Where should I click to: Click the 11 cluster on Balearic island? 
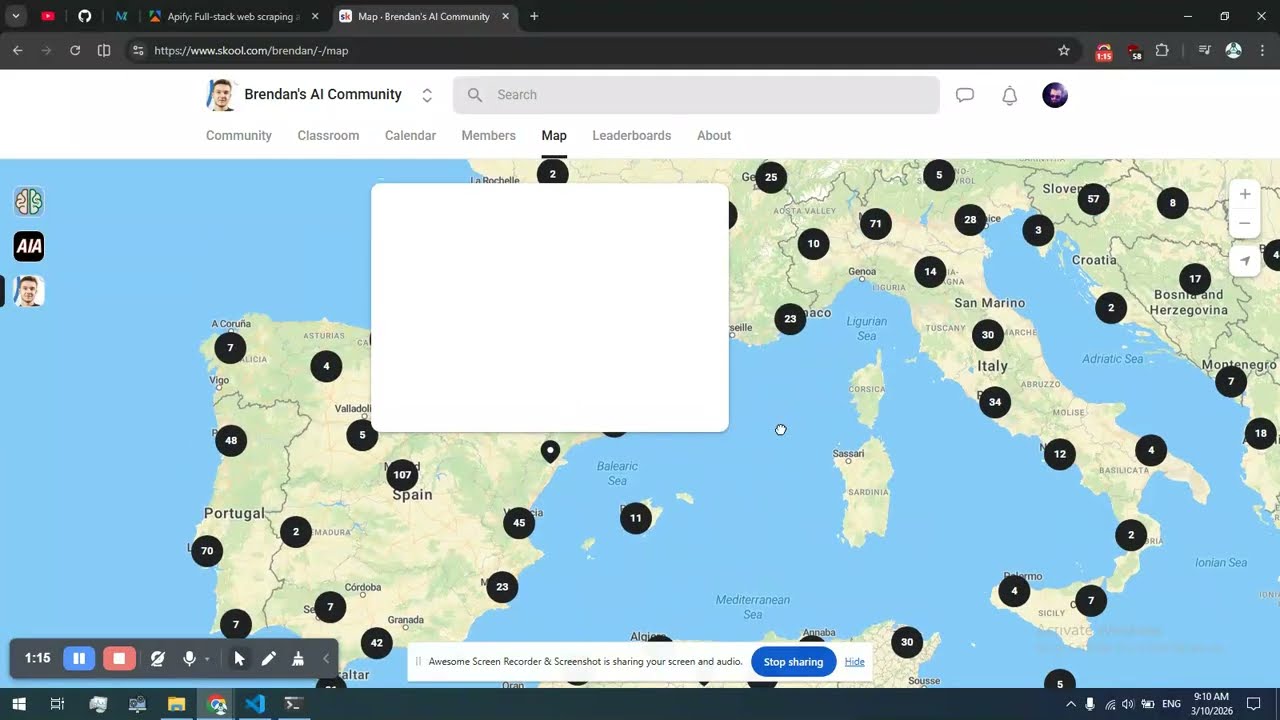pos(636,518)
